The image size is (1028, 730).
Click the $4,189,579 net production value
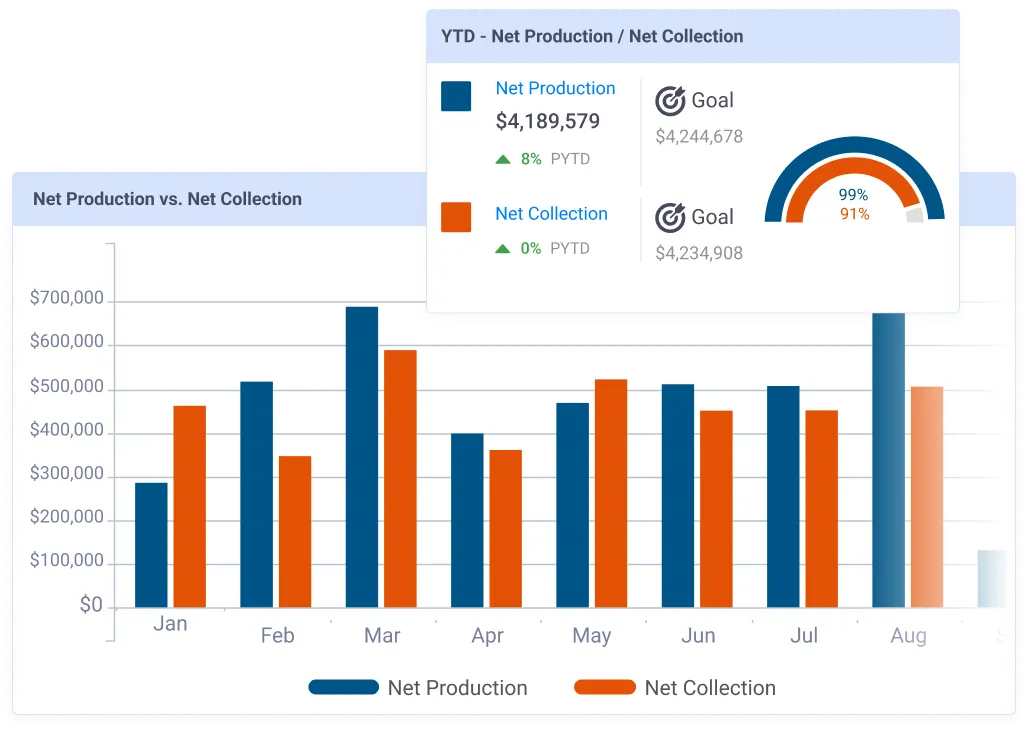[547, 121]
